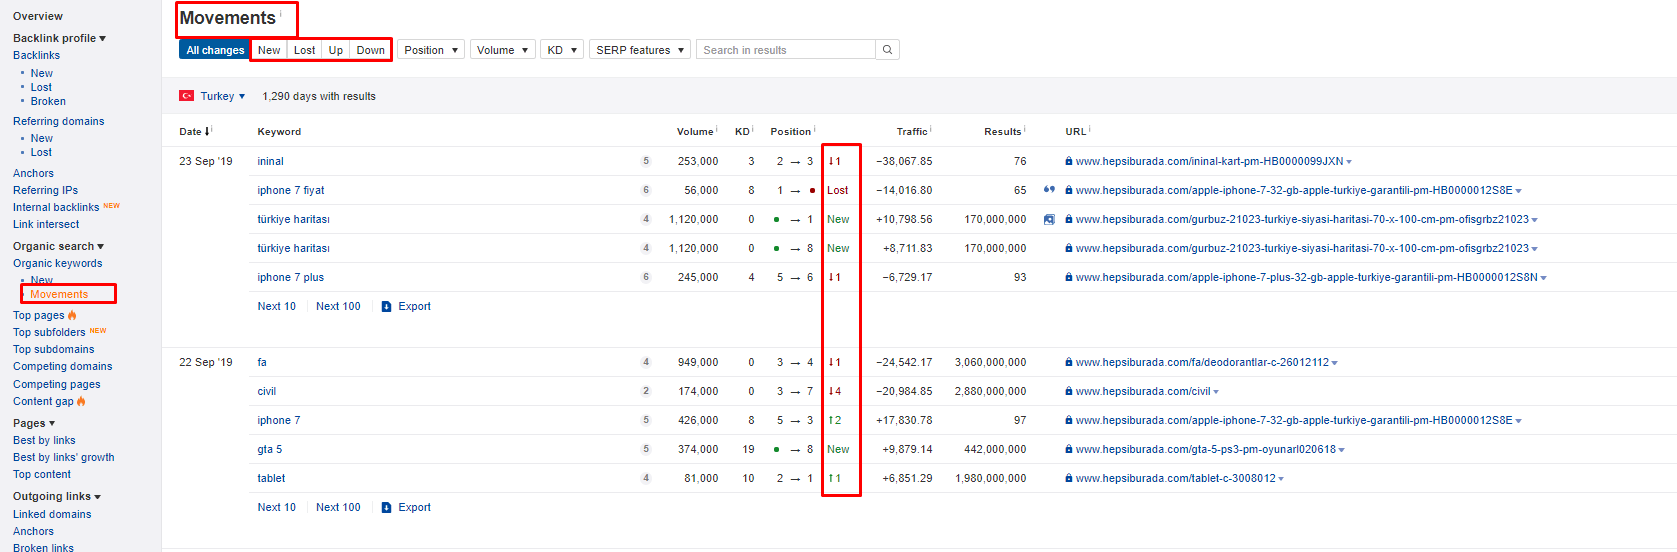
Task: Click Next 100 under 22 Sep results
Action: 338,507
